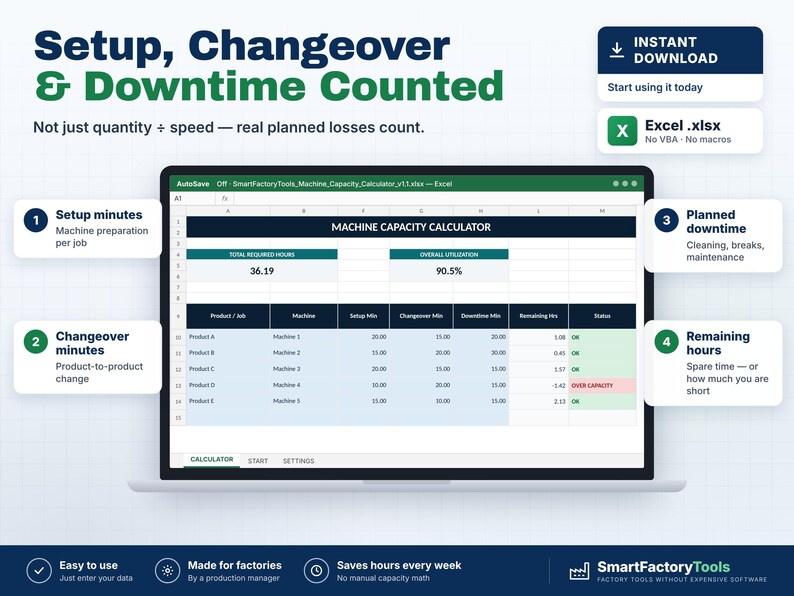Select the Product A cell
Screen dimensions: 794x596
[228, 337]
